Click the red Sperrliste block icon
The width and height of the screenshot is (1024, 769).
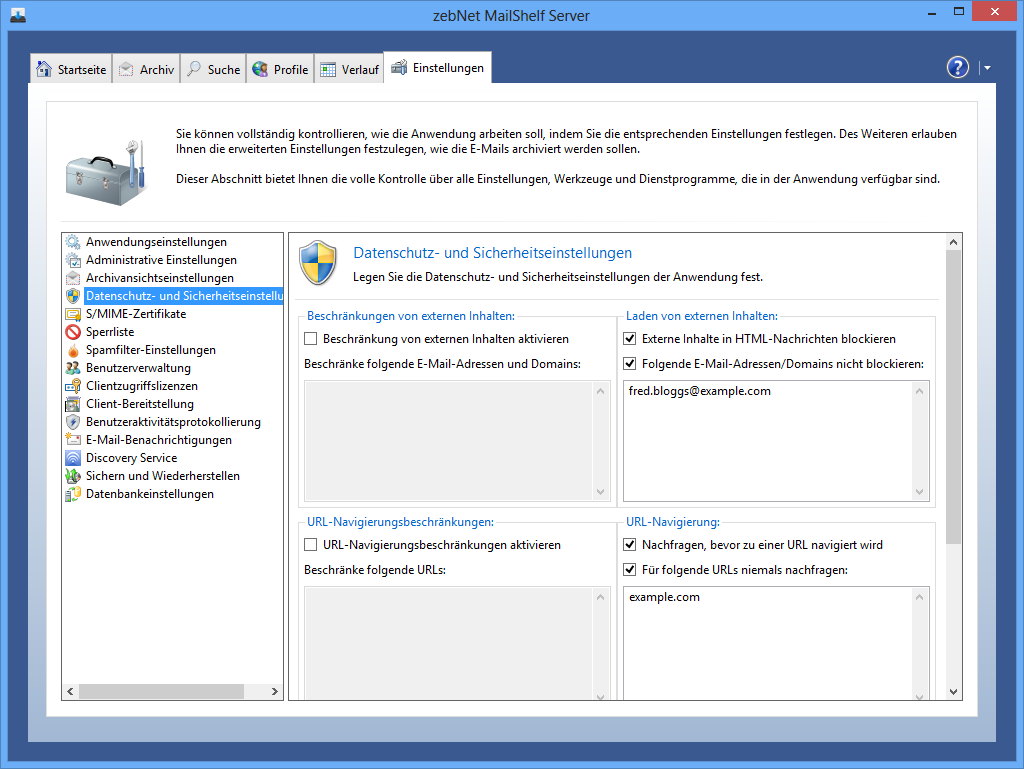tap(73, 332)
